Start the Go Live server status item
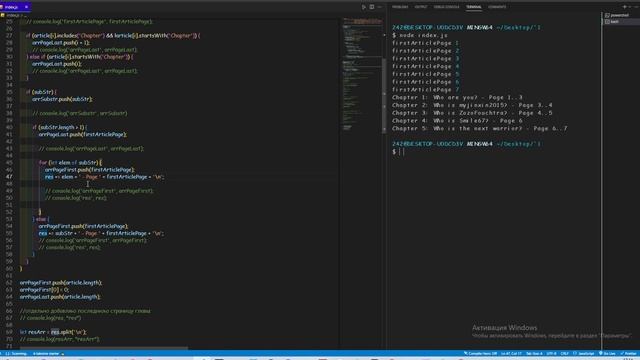This screenshot has width=640, height=360. click(x=607, y=353)
